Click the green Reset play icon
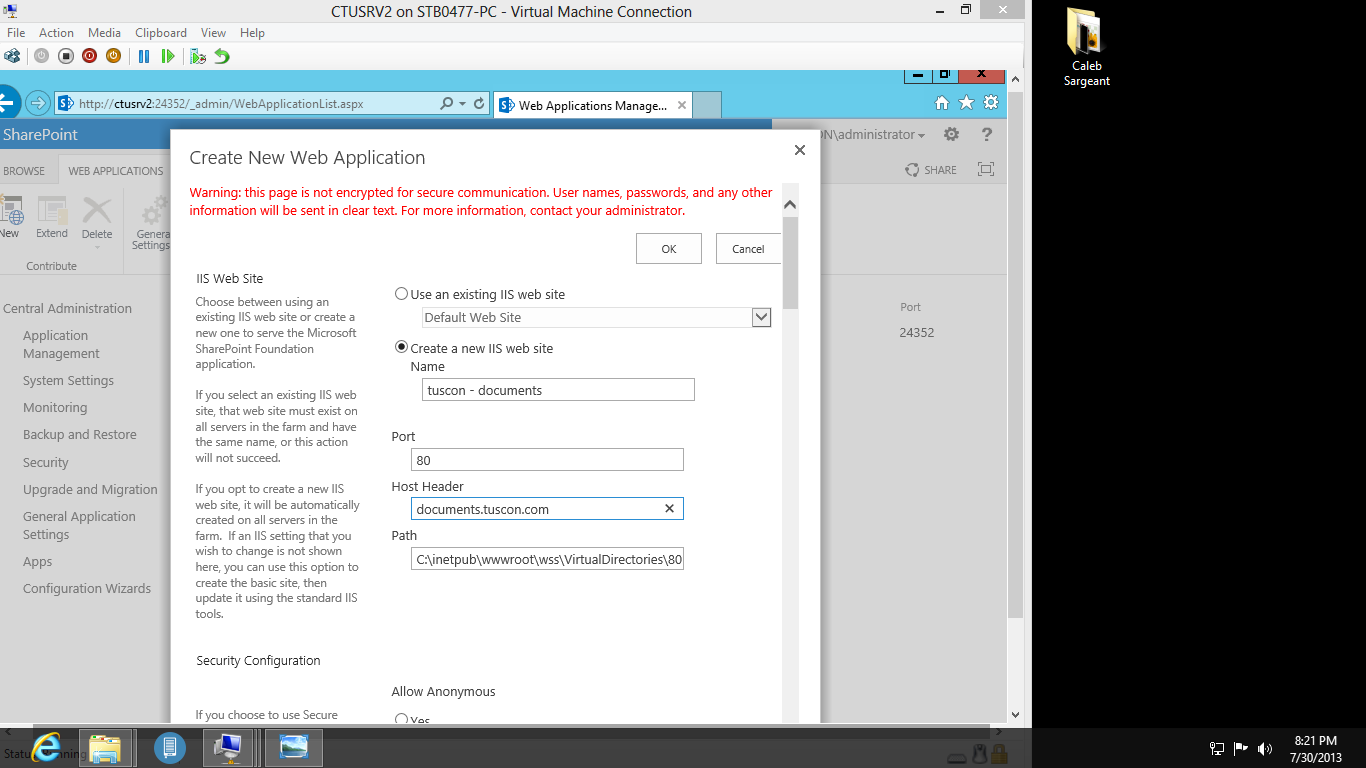This screenshot has width=1366, height=768. pyautogui.click(x=168, y=56)
